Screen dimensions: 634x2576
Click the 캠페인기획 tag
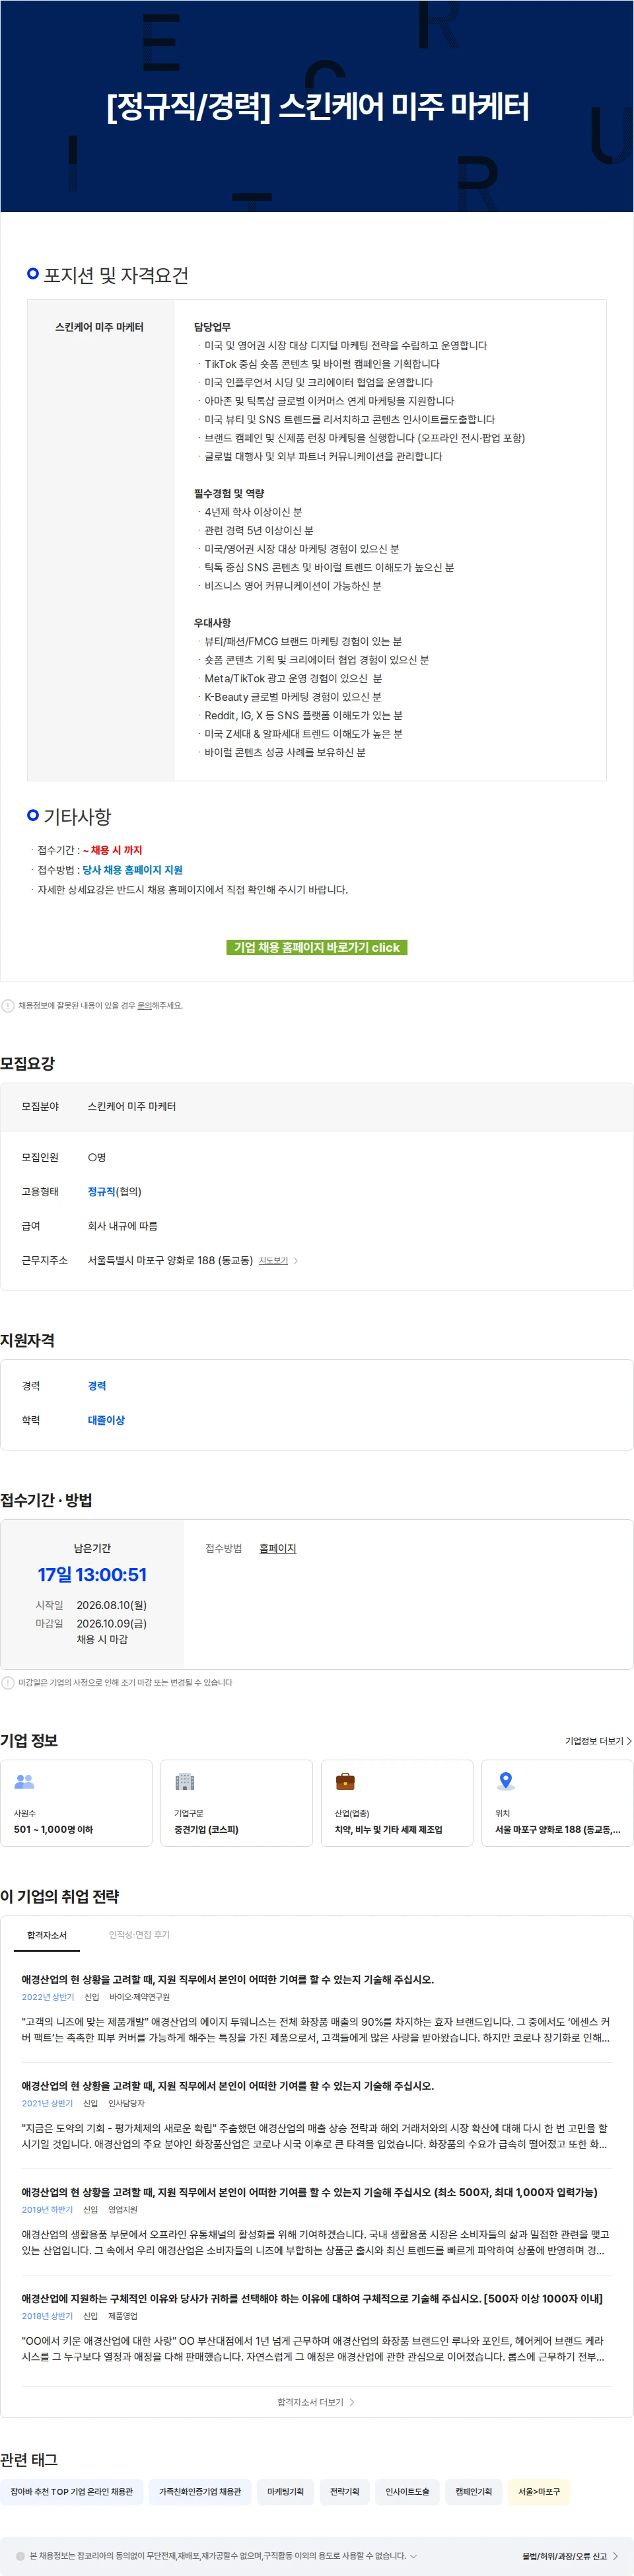pyautogui.click(x=473, y=2491)
